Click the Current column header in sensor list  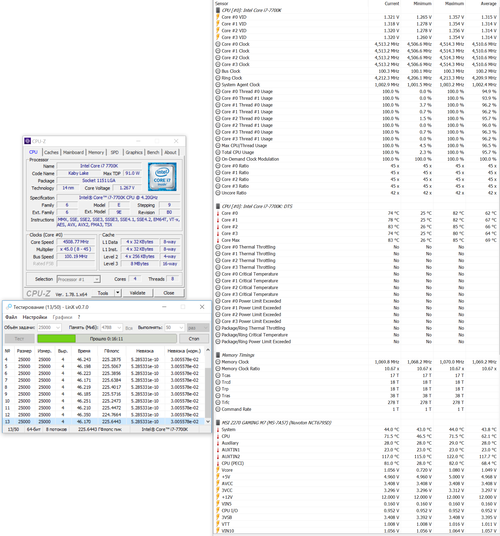point(392,3)
